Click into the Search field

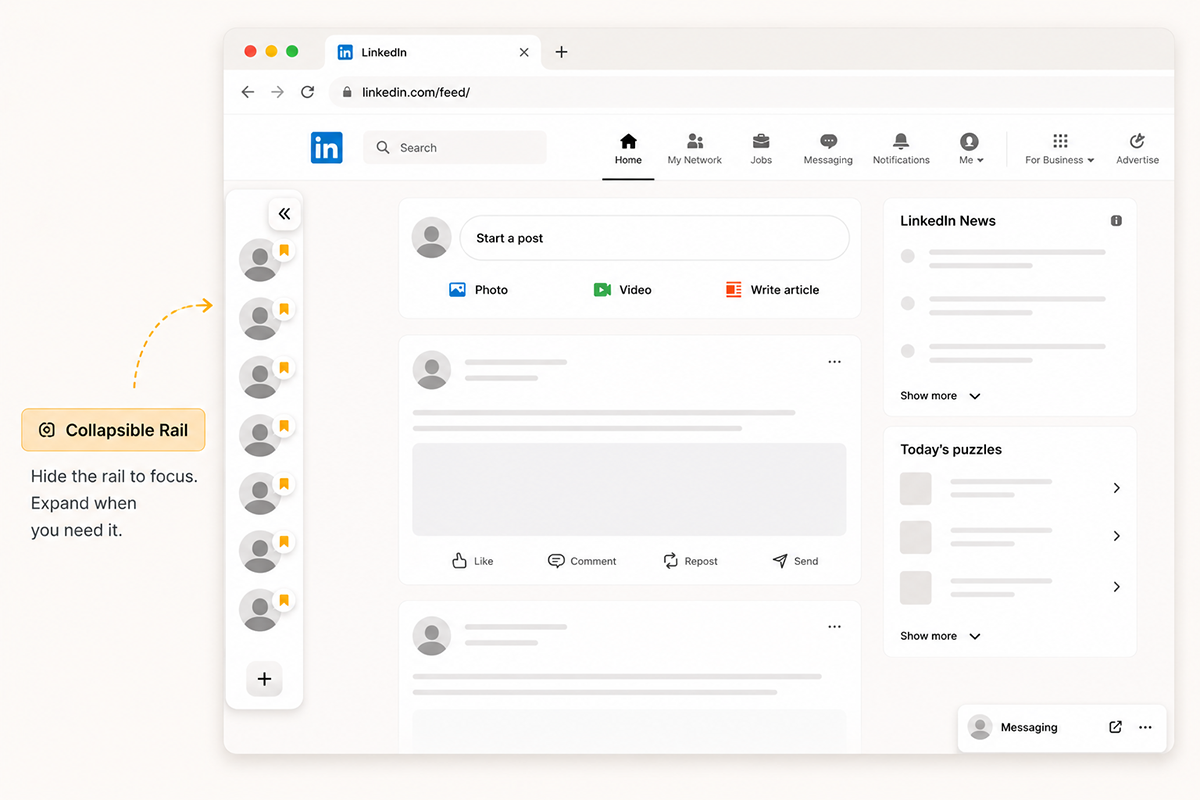[455, 147]
